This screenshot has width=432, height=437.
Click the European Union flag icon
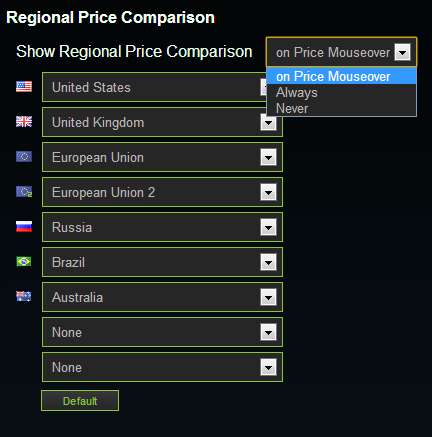tap(24, 156)
